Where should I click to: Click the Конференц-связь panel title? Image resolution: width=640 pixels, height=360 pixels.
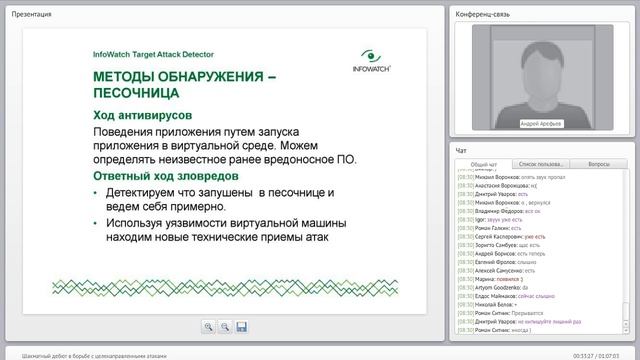pyautogui.click(x=482, y=14)
